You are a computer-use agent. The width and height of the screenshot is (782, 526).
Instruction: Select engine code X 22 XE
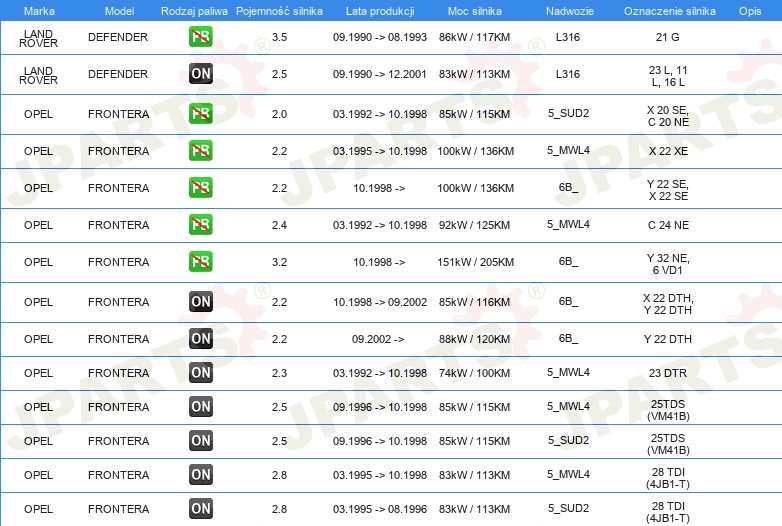point(668,151)
